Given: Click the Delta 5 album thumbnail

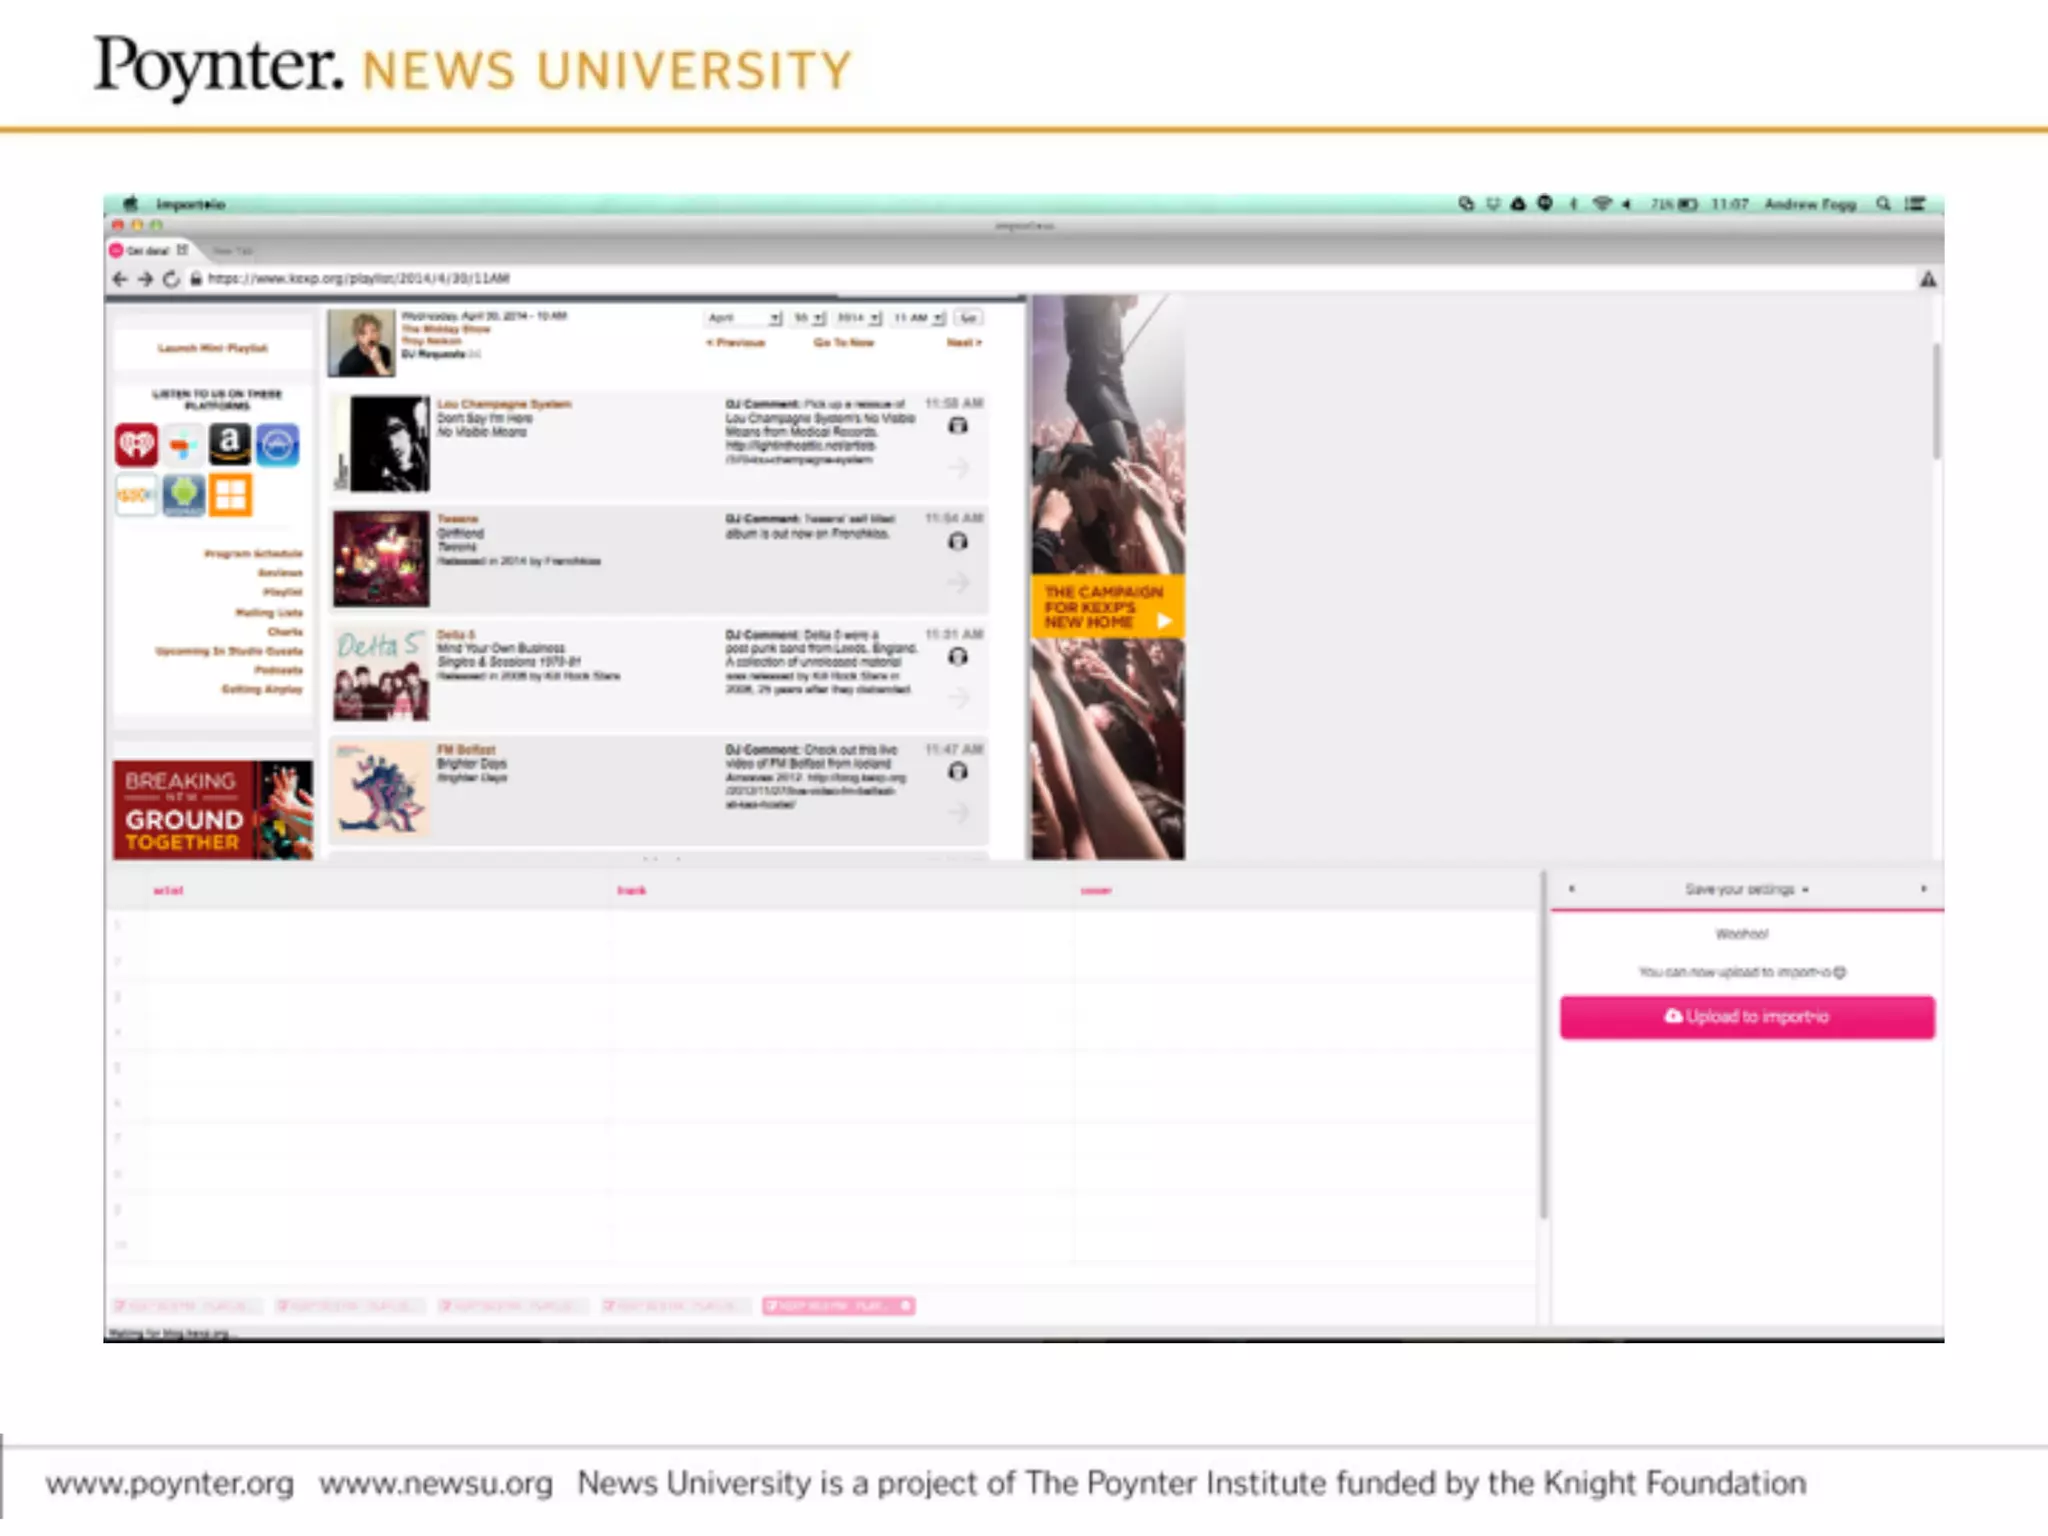Looking at the screenshot, I should click(x=381, y=675).
